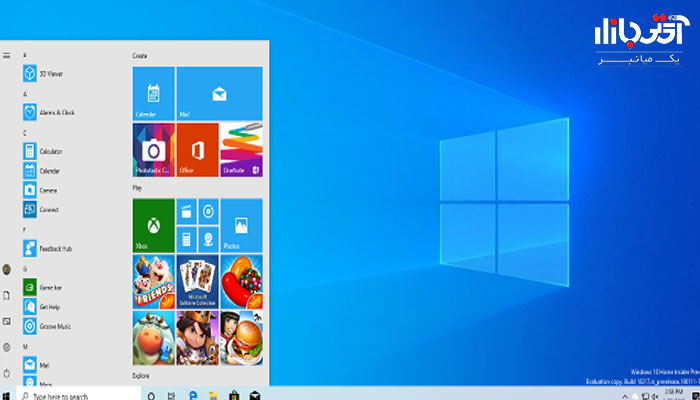Open the small Calculator tile
The height and width of the screenshot is (400, 700).
coord(186,240)
